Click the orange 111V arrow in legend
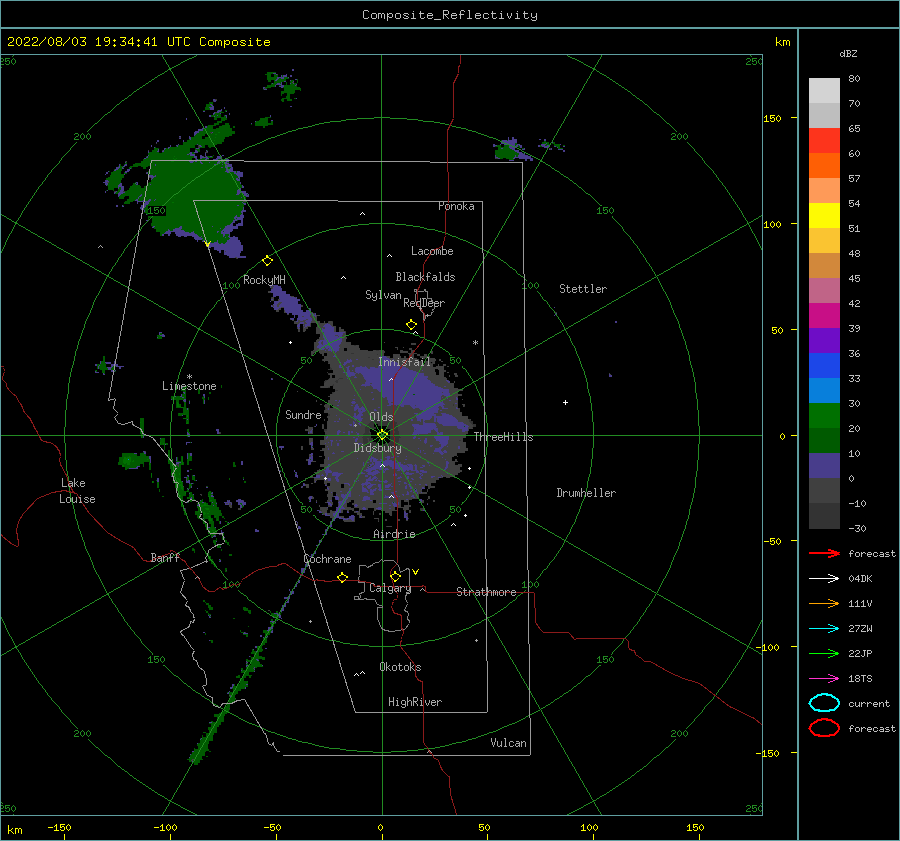Viewport: 900px width, 841px height. [824, 603]
